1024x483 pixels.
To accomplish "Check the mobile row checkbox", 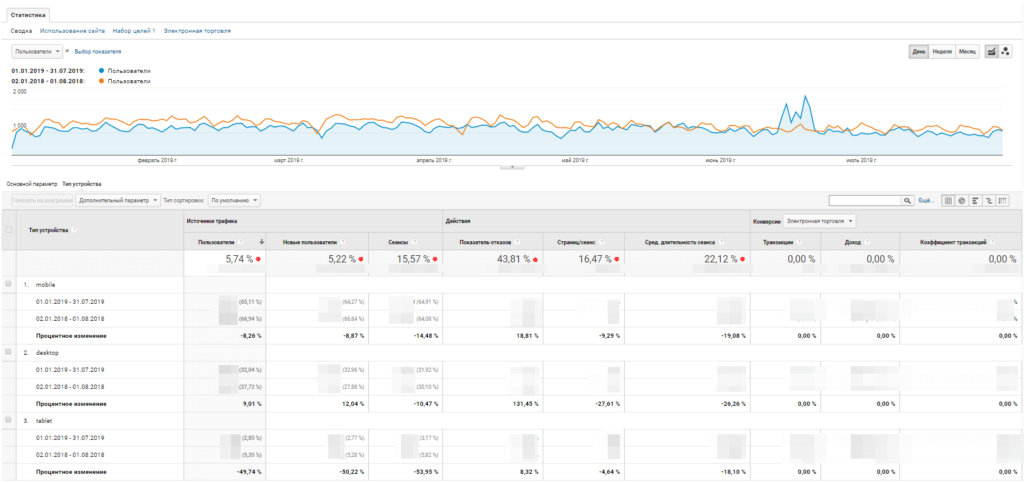I will pyautogui.click(x=9, y=284).
